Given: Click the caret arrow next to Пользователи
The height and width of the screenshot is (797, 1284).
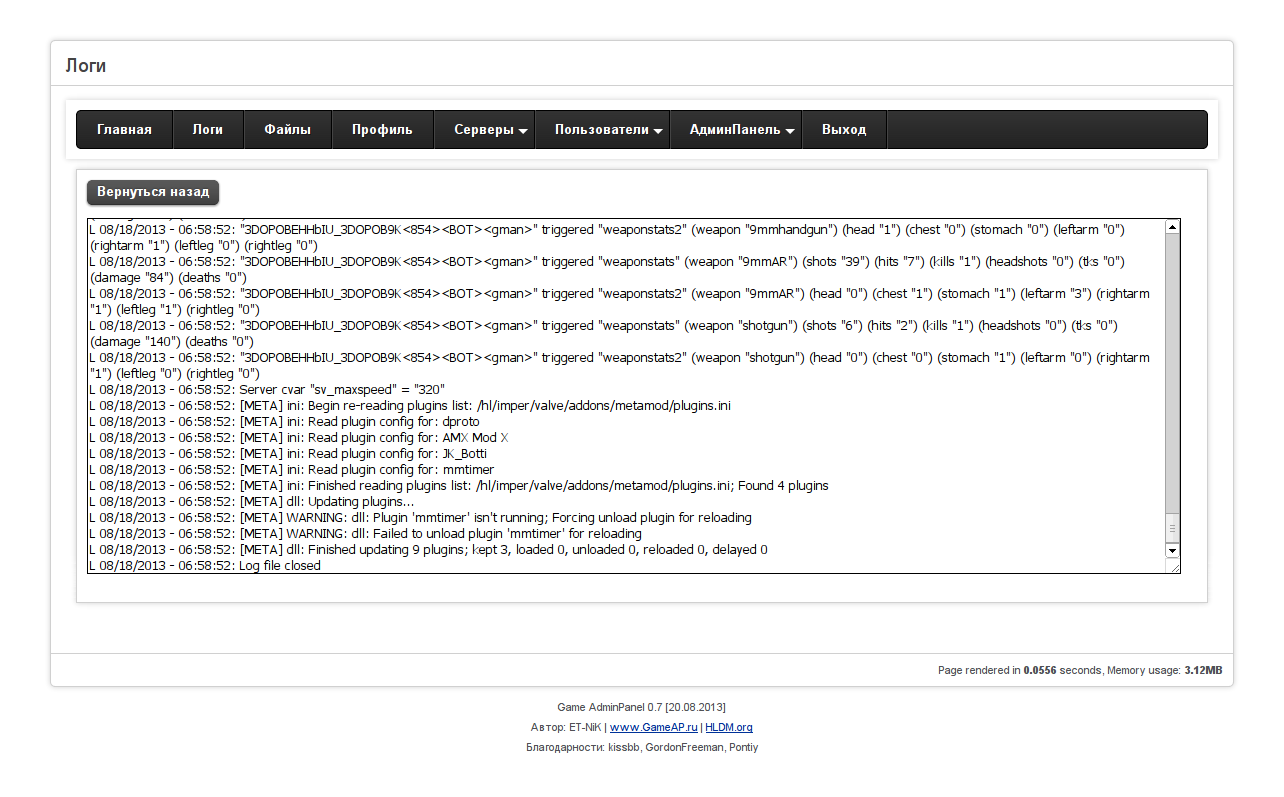Looking at the screenshot, I should 658,131.
